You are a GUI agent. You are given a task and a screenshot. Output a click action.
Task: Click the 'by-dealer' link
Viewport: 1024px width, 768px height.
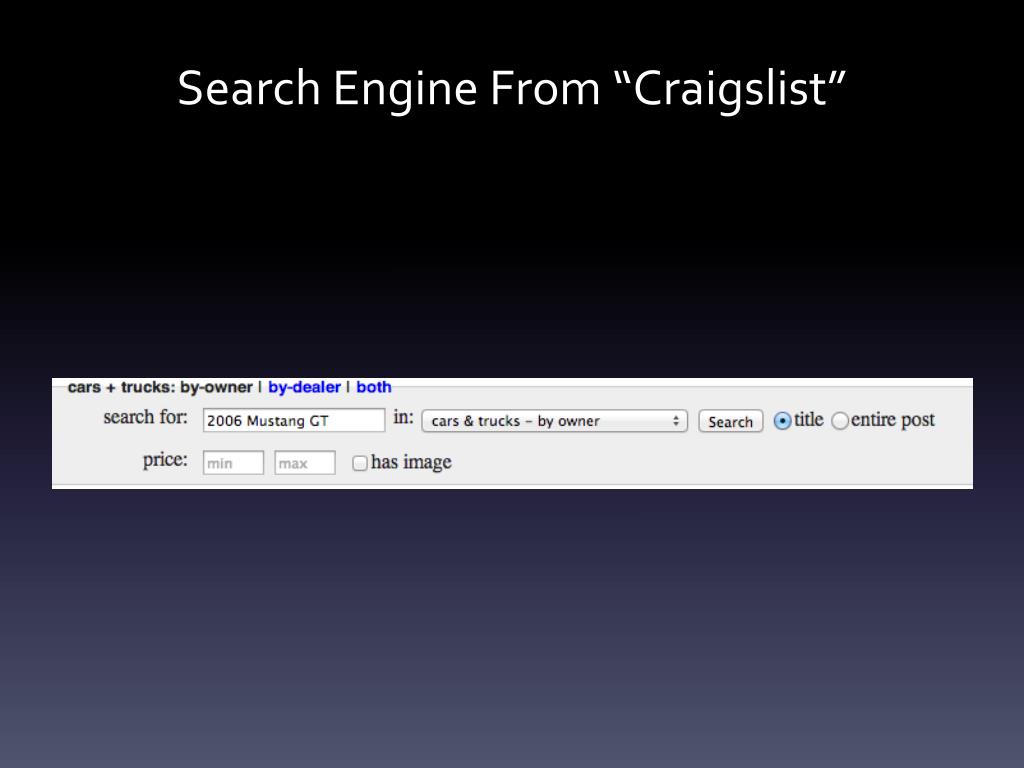[x=304, y=387]
